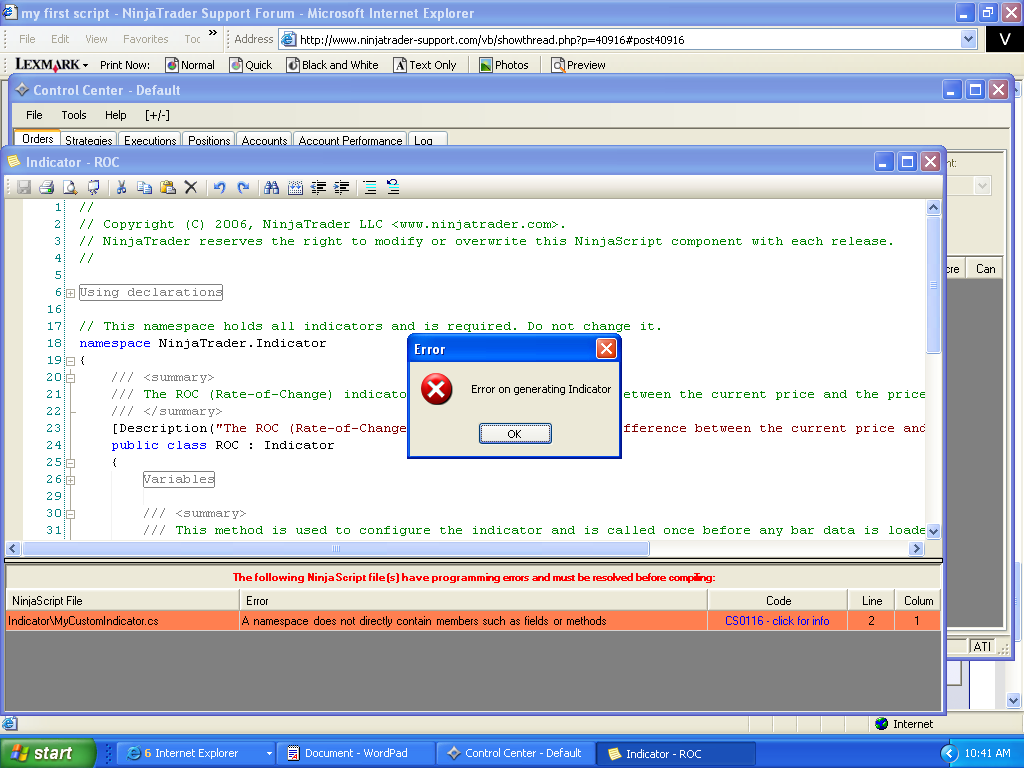Collapse the summary block at line 30
This screenshot has width=1024, height=768.
click(71, 514)
